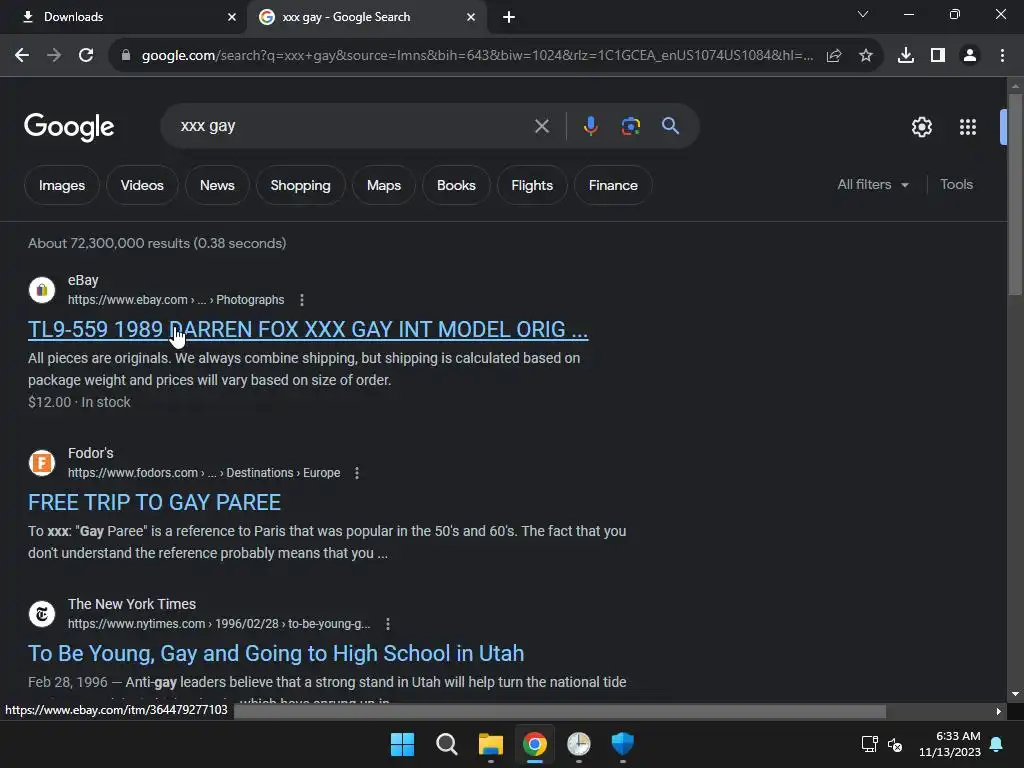Go back to the previous page

[x=22, y=56]
